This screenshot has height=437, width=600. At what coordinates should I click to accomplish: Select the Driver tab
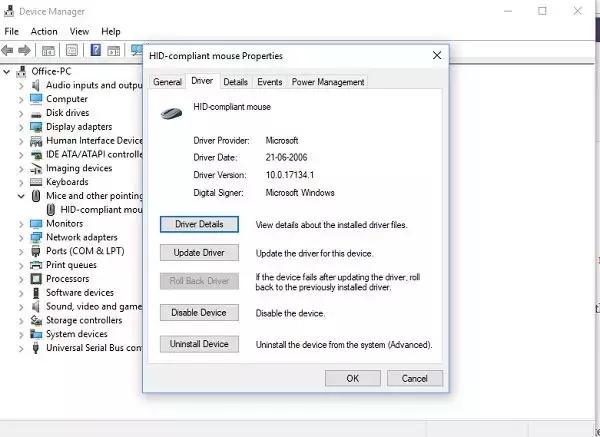pyautogui.click(x=202, y=81)
